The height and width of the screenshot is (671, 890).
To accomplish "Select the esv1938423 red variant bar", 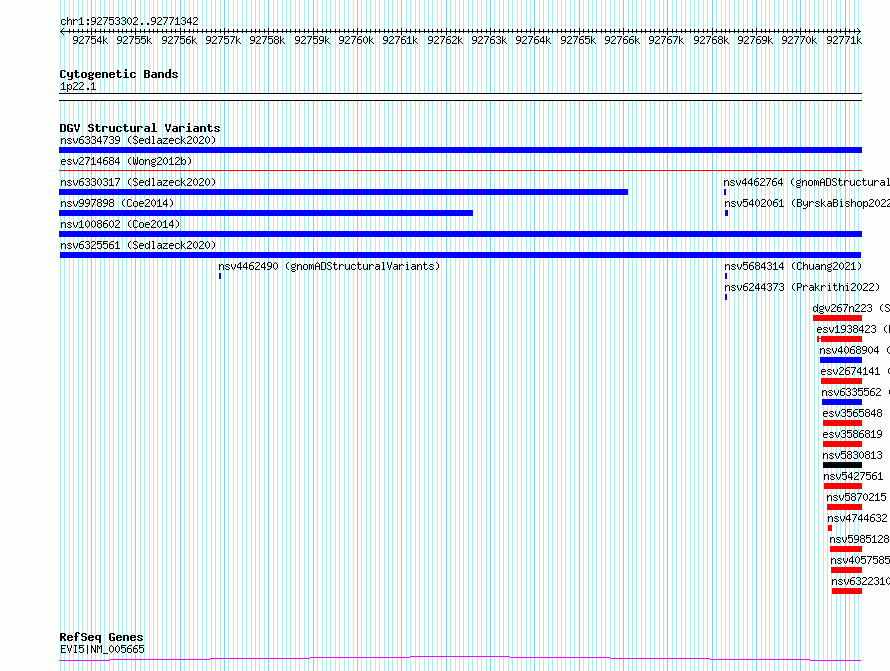I will pos(839,339).
